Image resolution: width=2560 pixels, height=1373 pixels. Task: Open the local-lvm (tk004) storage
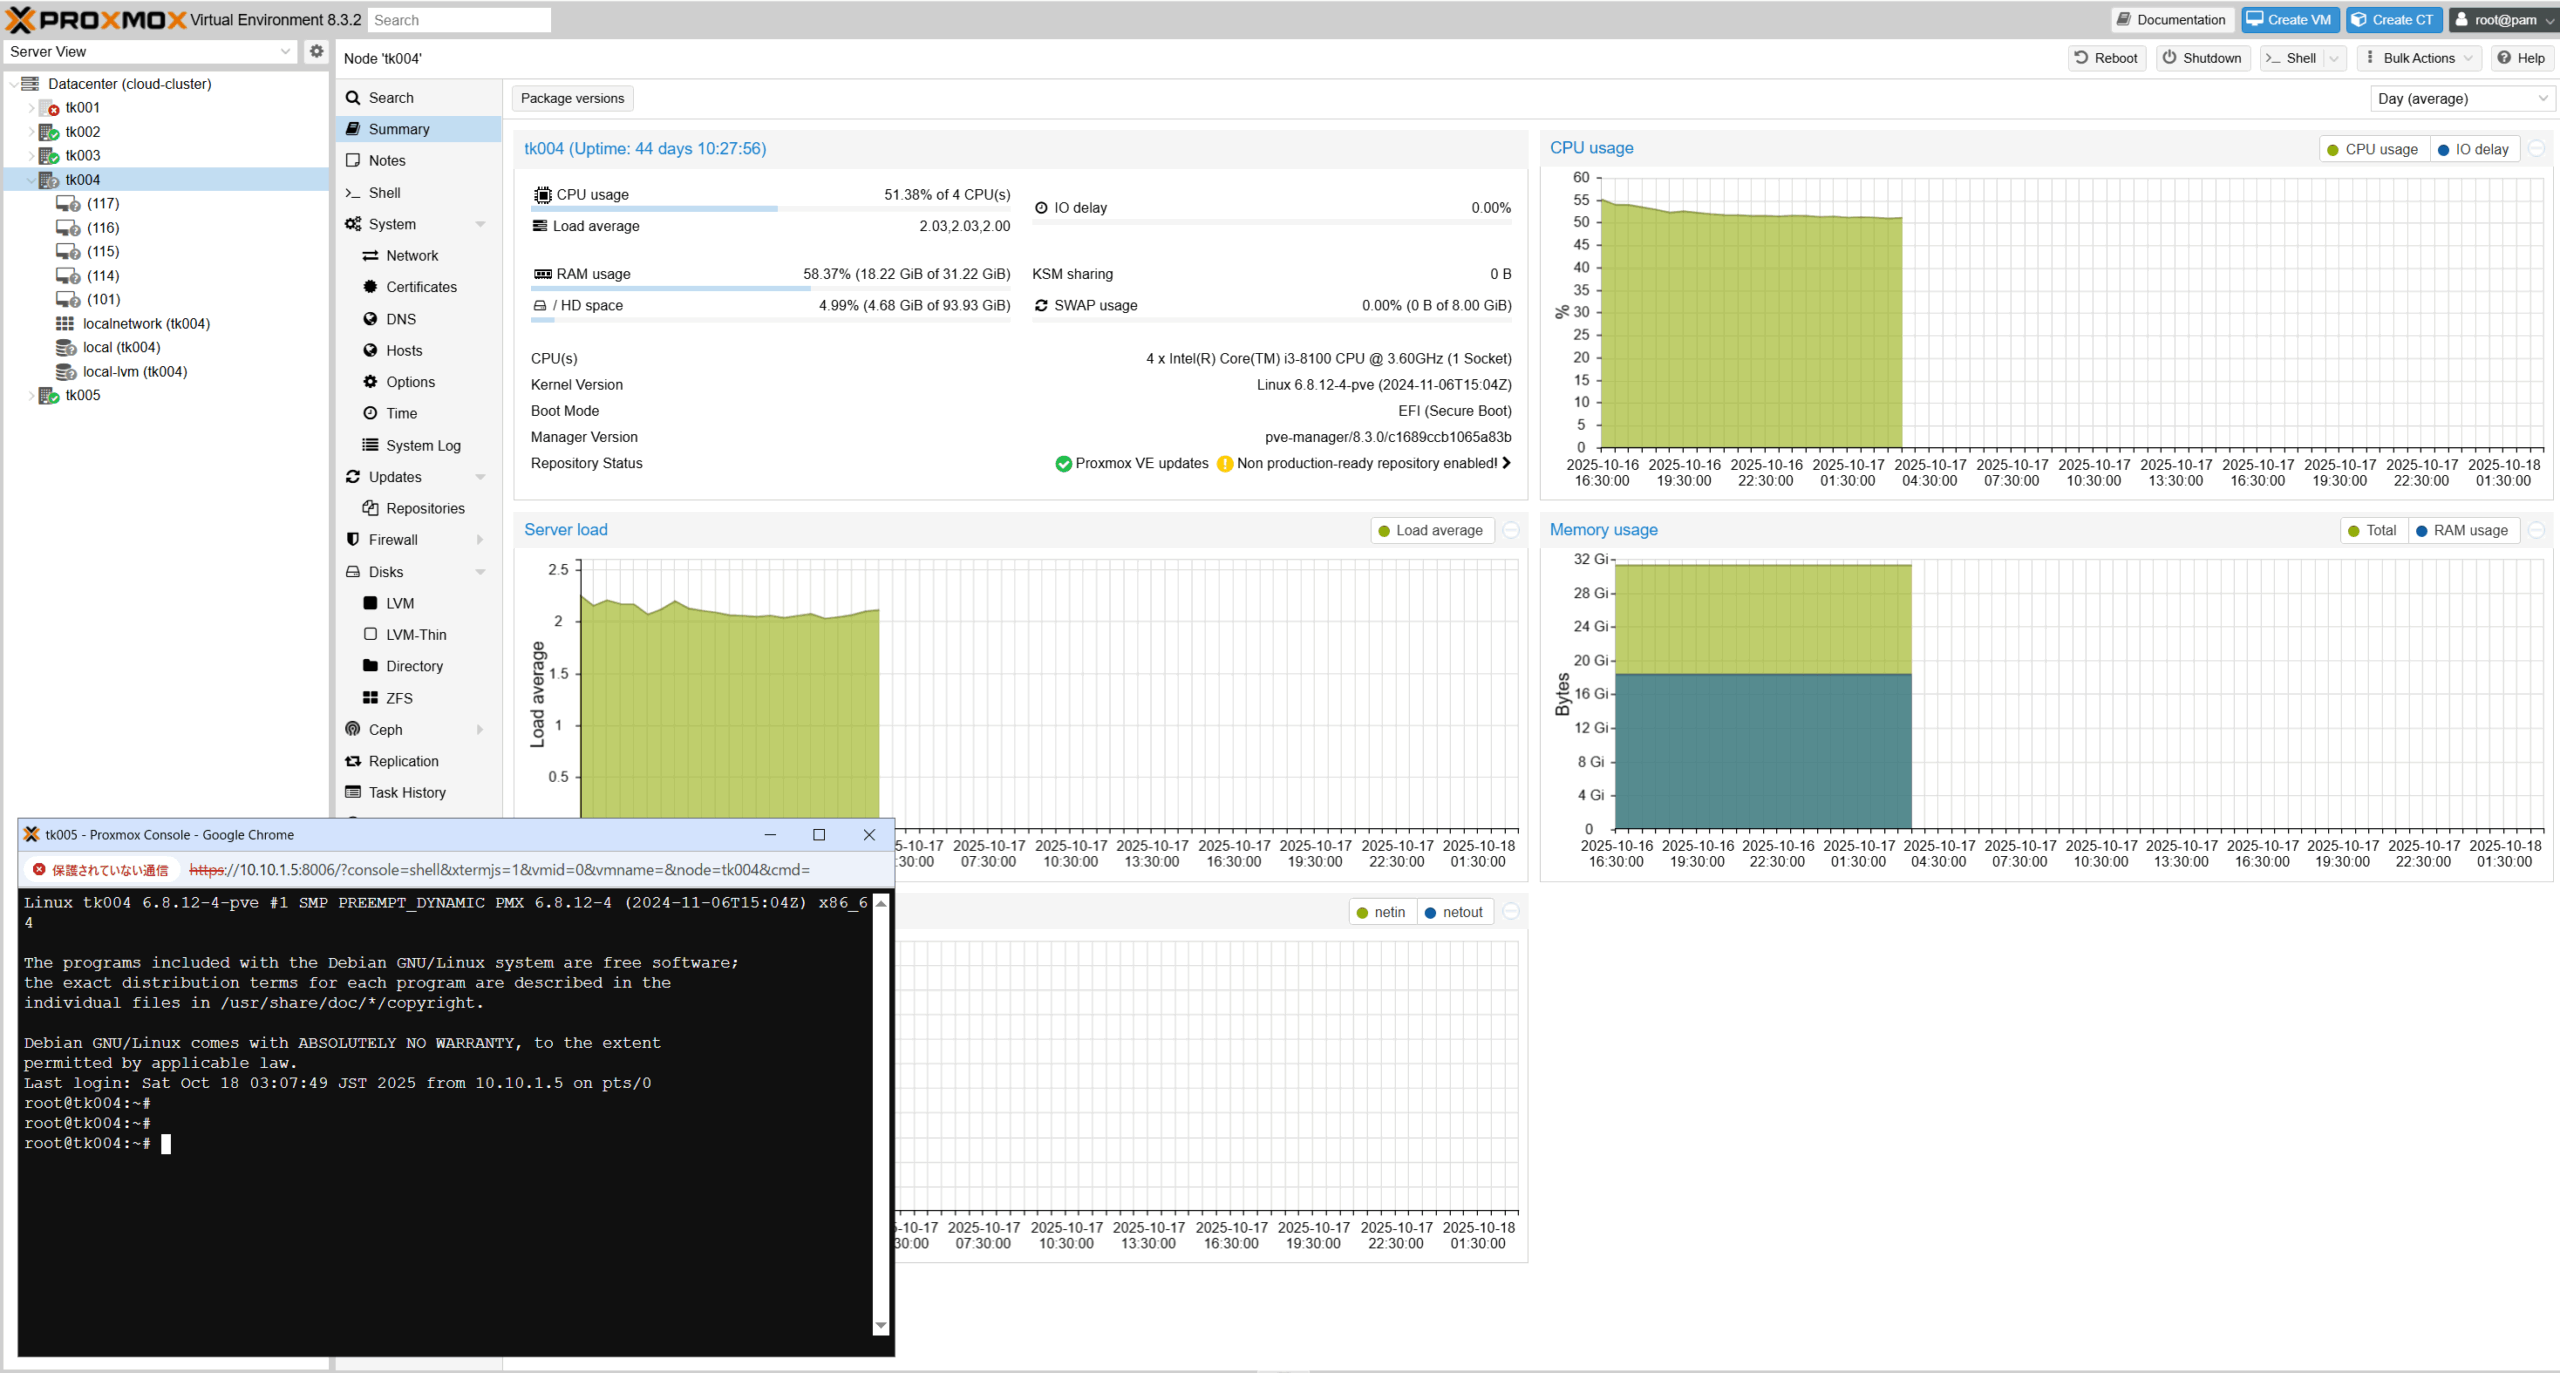(x=134, y=371)
